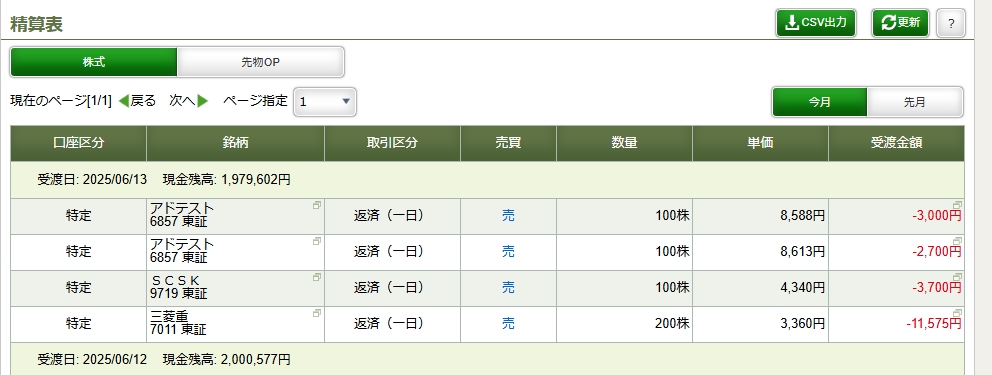Image resolution: width=992 pixels, height=375 pixels.
Task: Click 売 link in アドテスト 8,588円 row
Action: point(508,216)
